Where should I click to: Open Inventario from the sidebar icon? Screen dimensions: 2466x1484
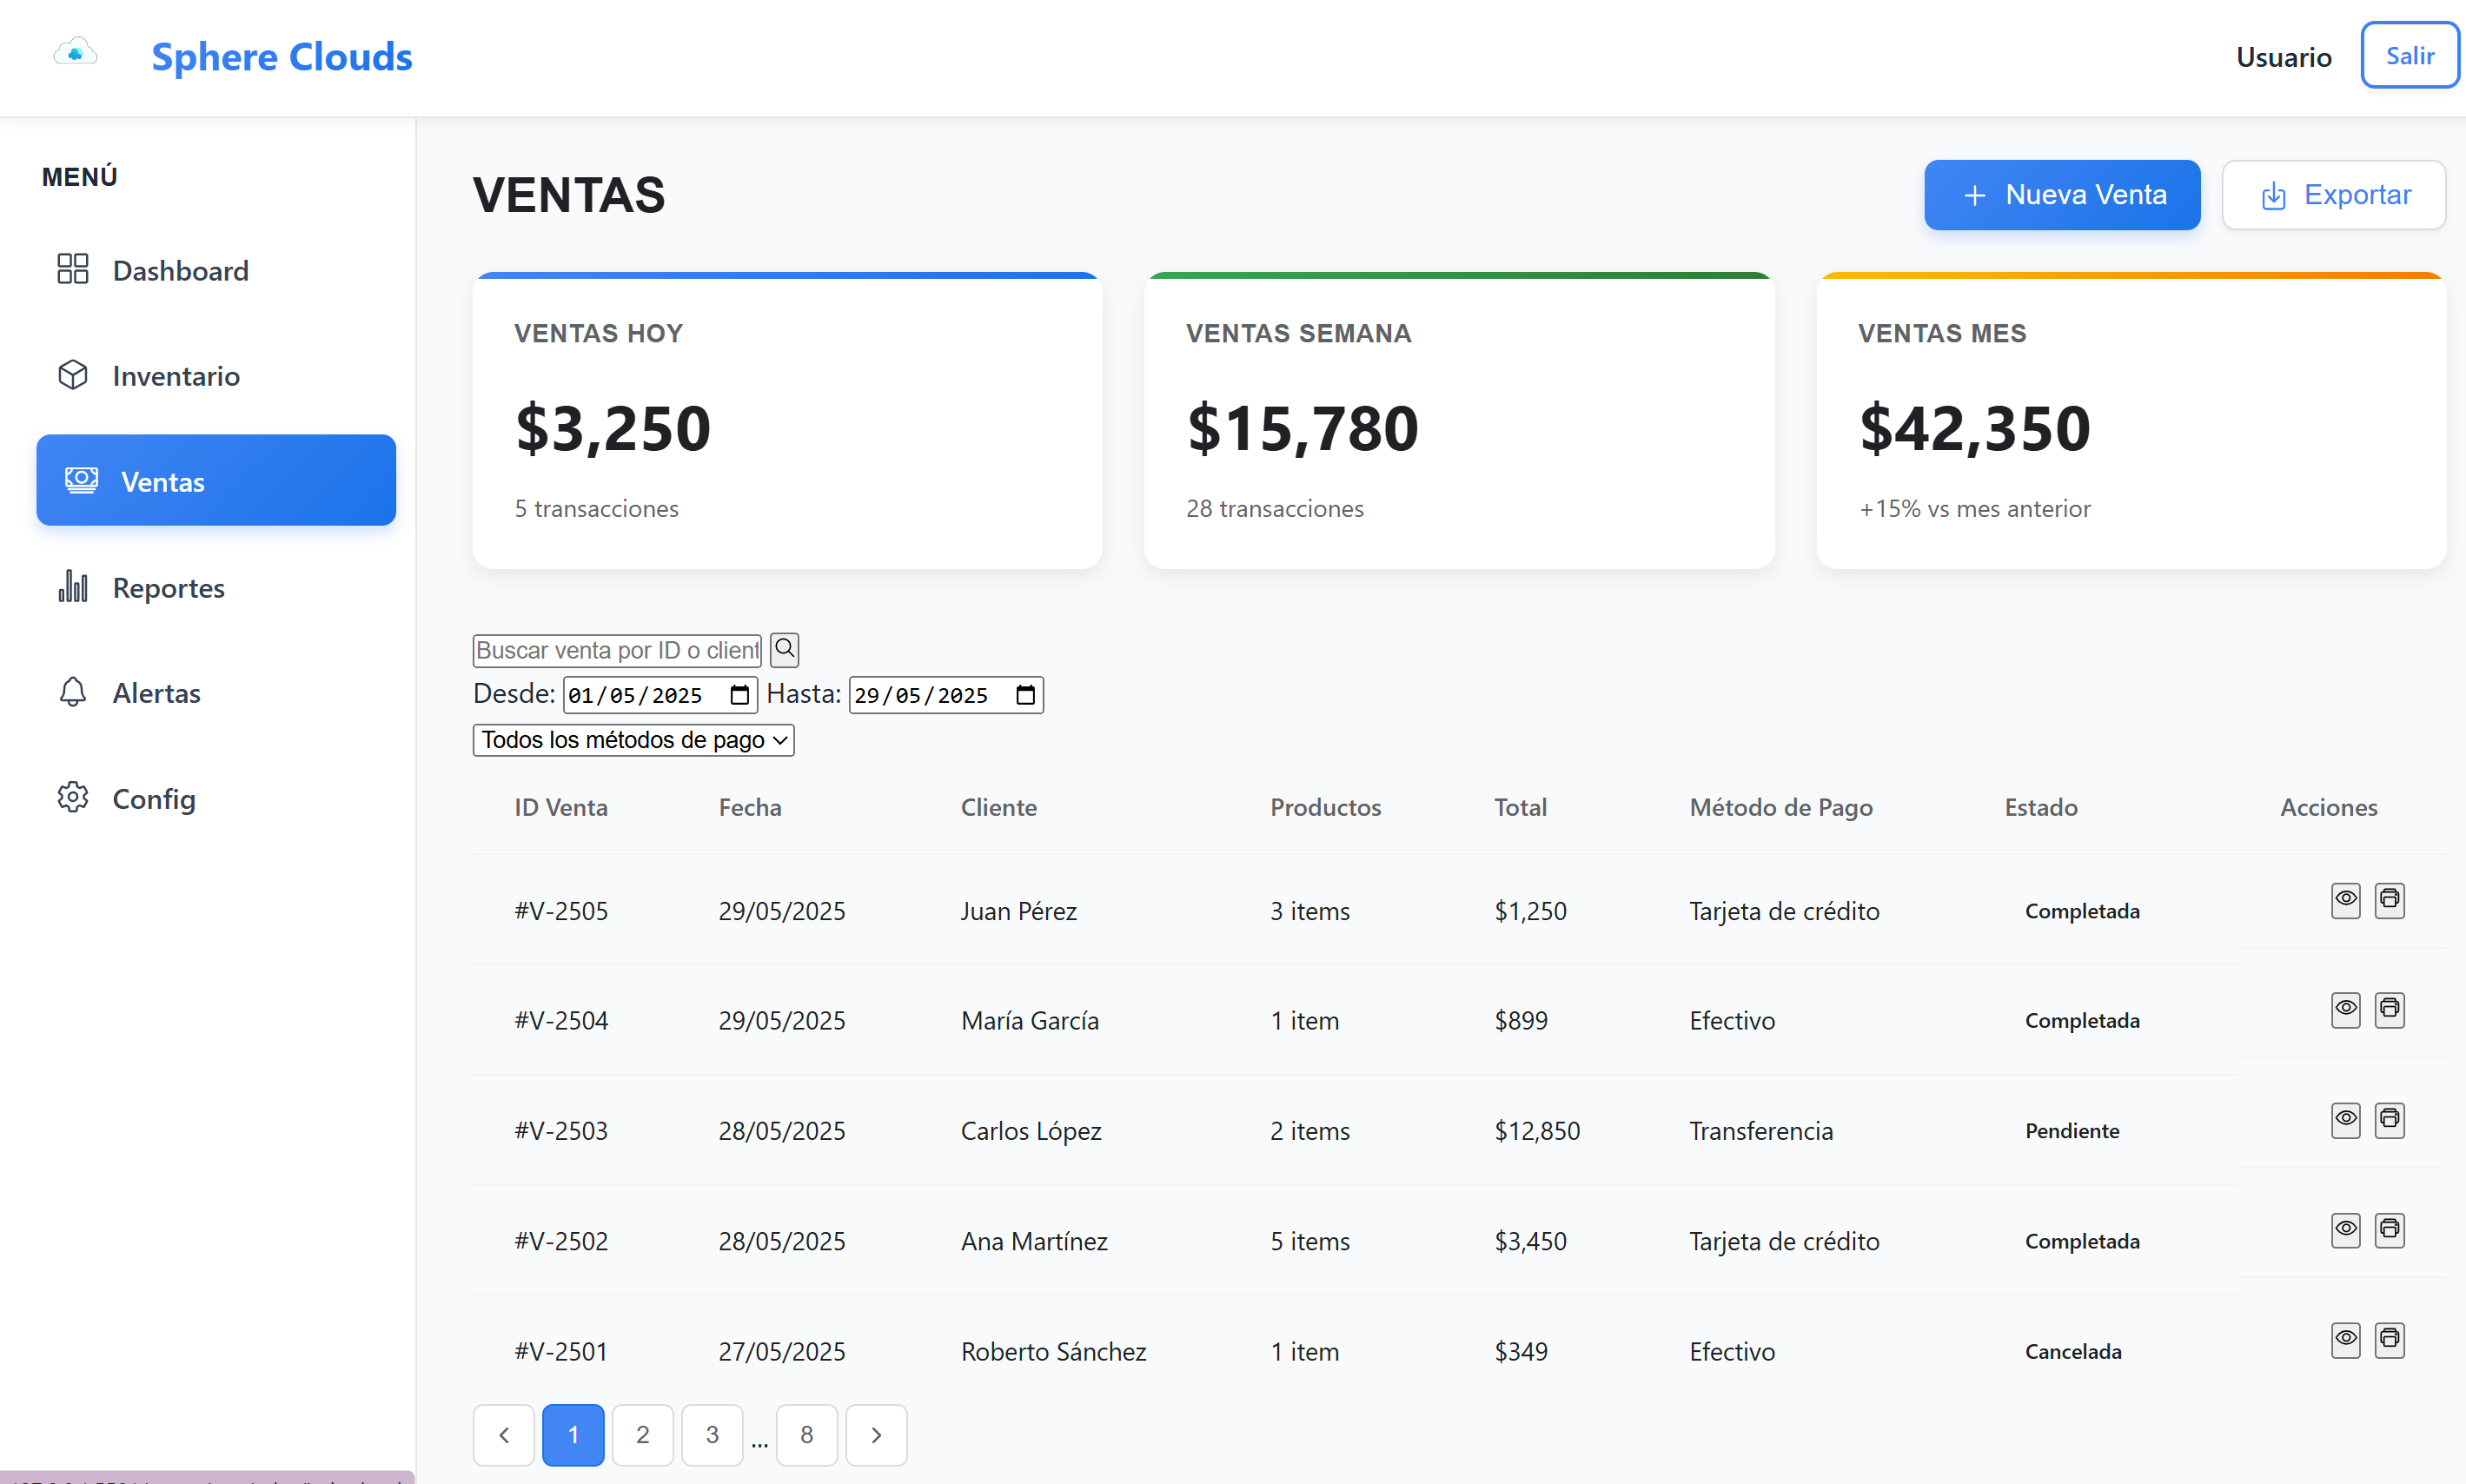[x=73, y=375]
